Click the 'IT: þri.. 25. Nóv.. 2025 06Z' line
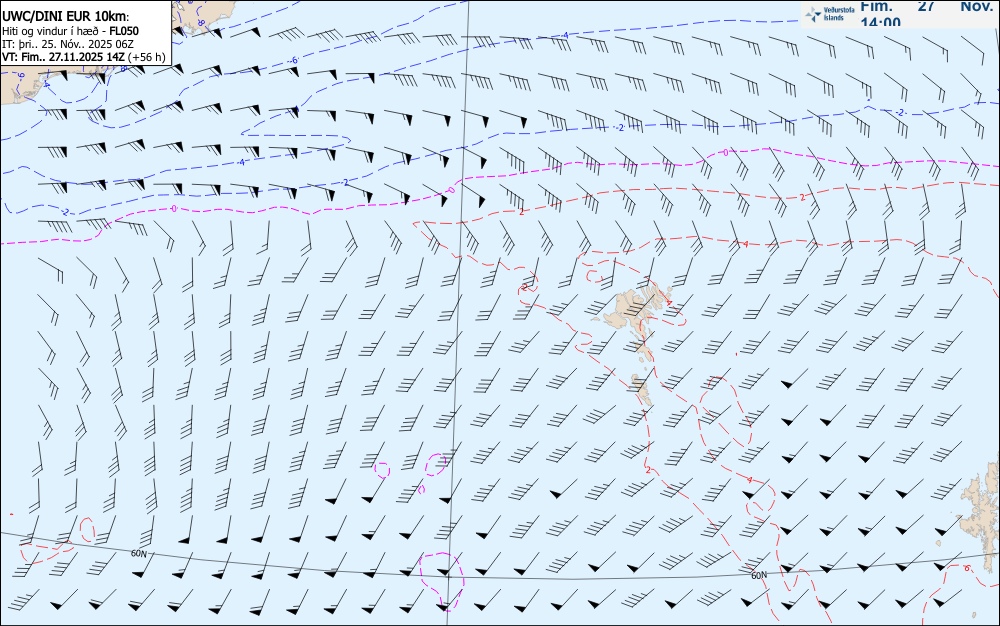This screenshot has height=626, width=1000. [x=68, y=43]
